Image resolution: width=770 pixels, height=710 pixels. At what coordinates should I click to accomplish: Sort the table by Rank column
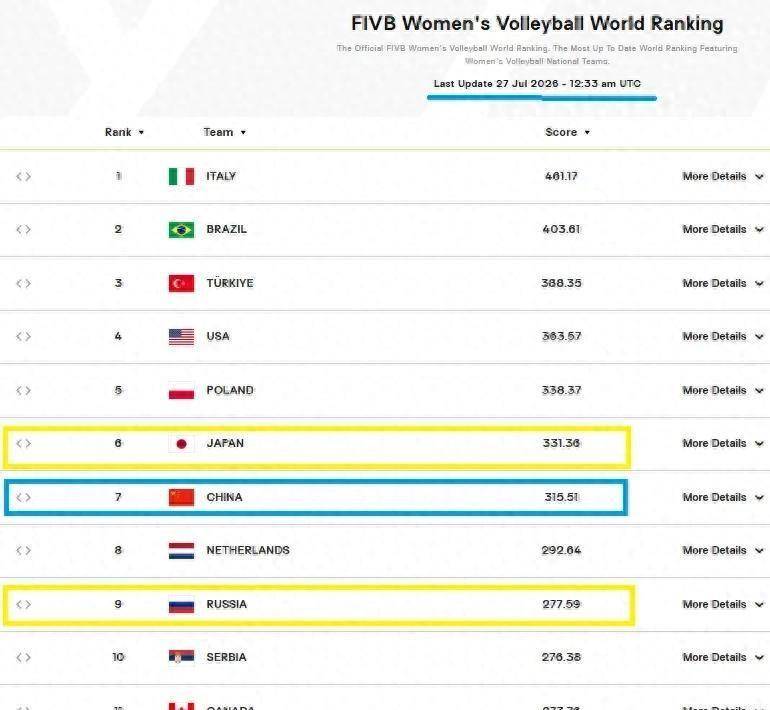(124, 132)
